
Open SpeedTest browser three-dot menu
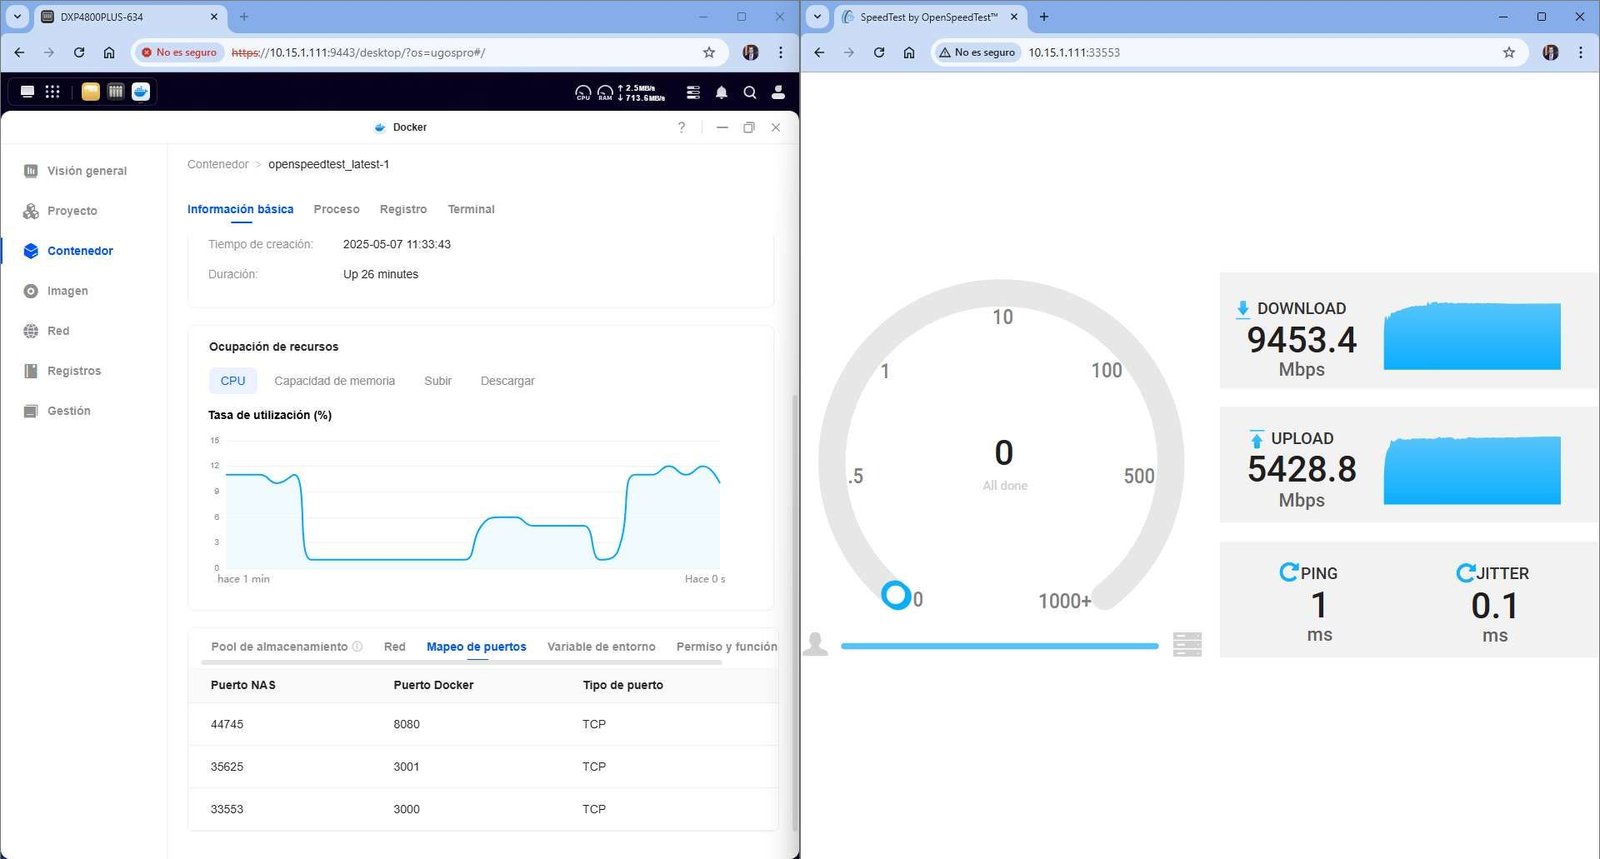click(1581, 52)
